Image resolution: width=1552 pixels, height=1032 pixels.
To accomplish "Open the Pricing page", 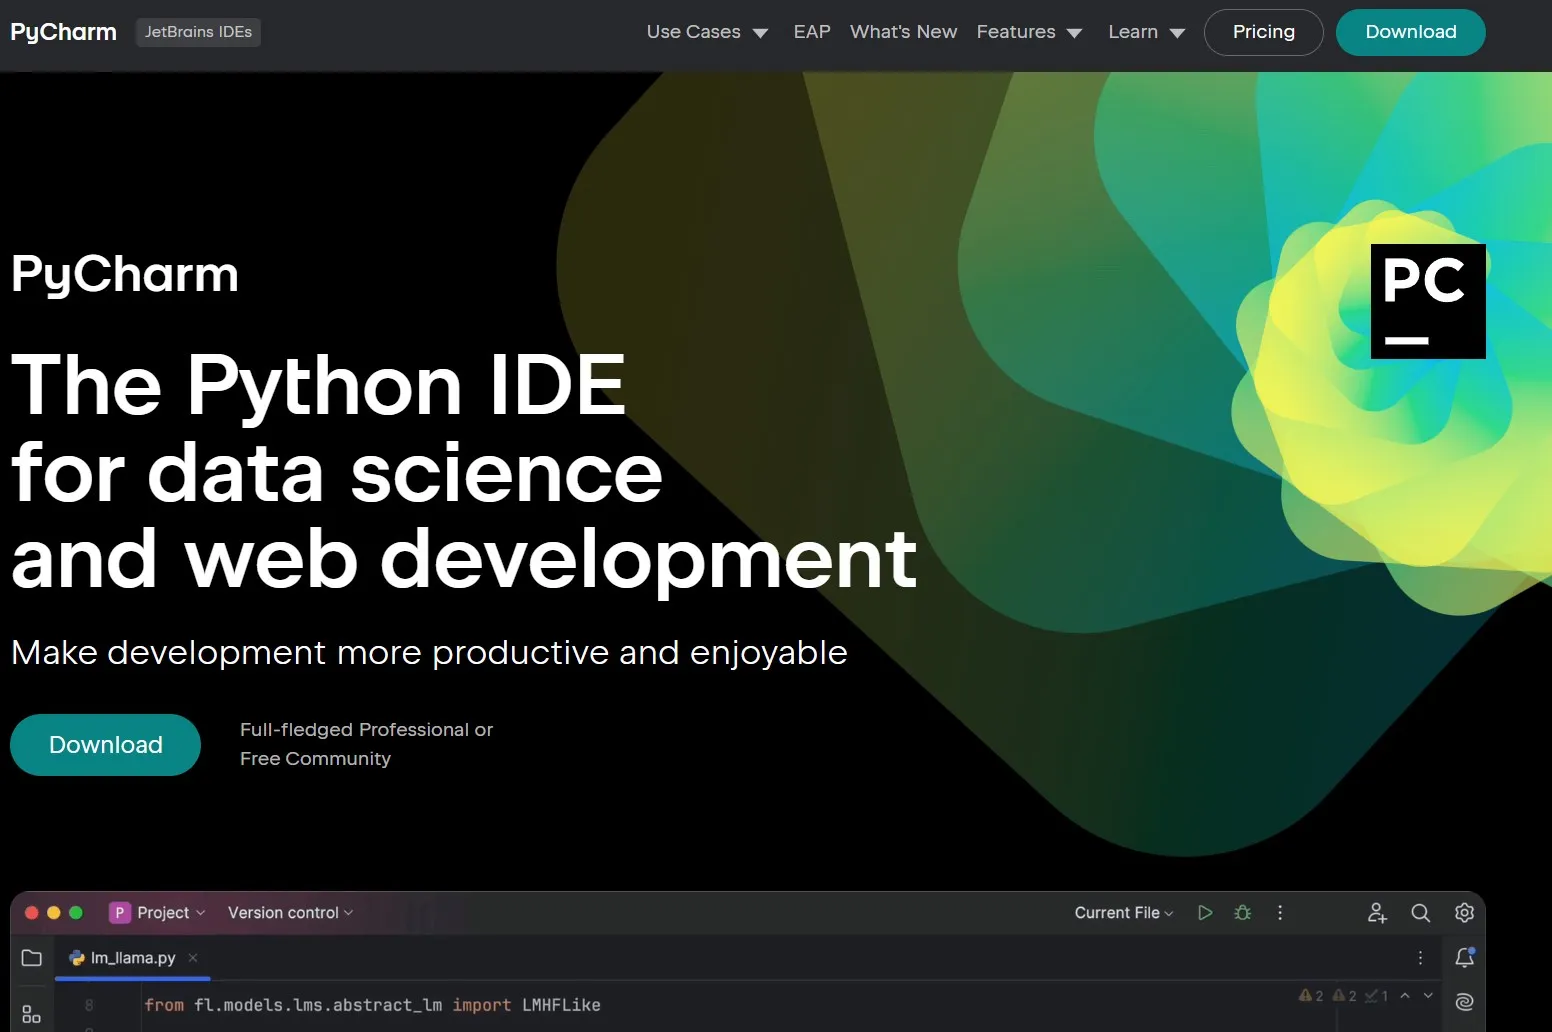I will coord(1264,32).
